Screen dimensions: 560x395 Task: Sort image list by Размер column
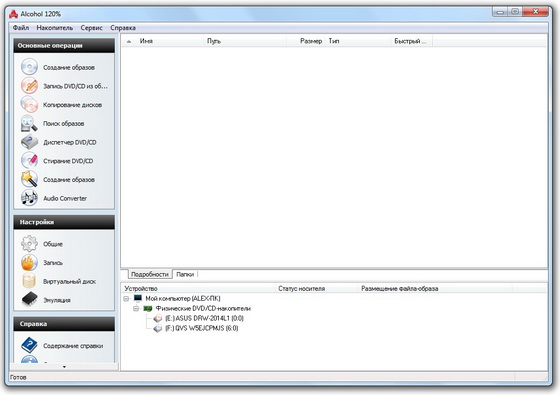(306, 41)
